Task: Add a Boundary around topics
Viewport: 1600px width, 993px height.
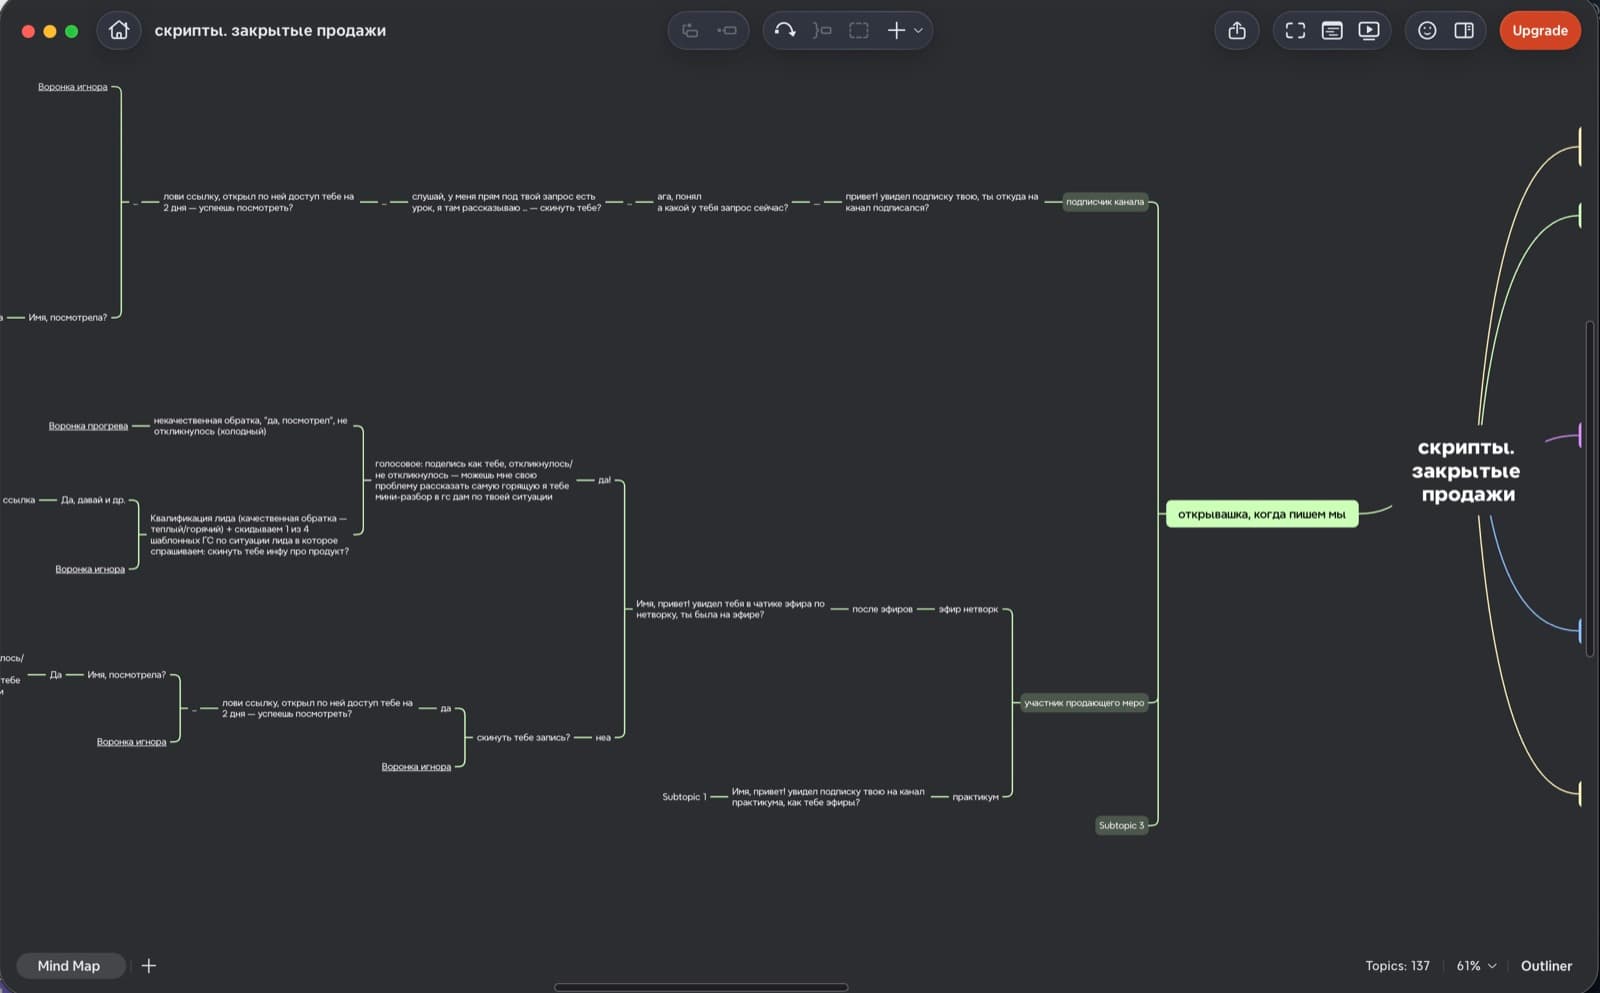Action: [x=859, y=30]
